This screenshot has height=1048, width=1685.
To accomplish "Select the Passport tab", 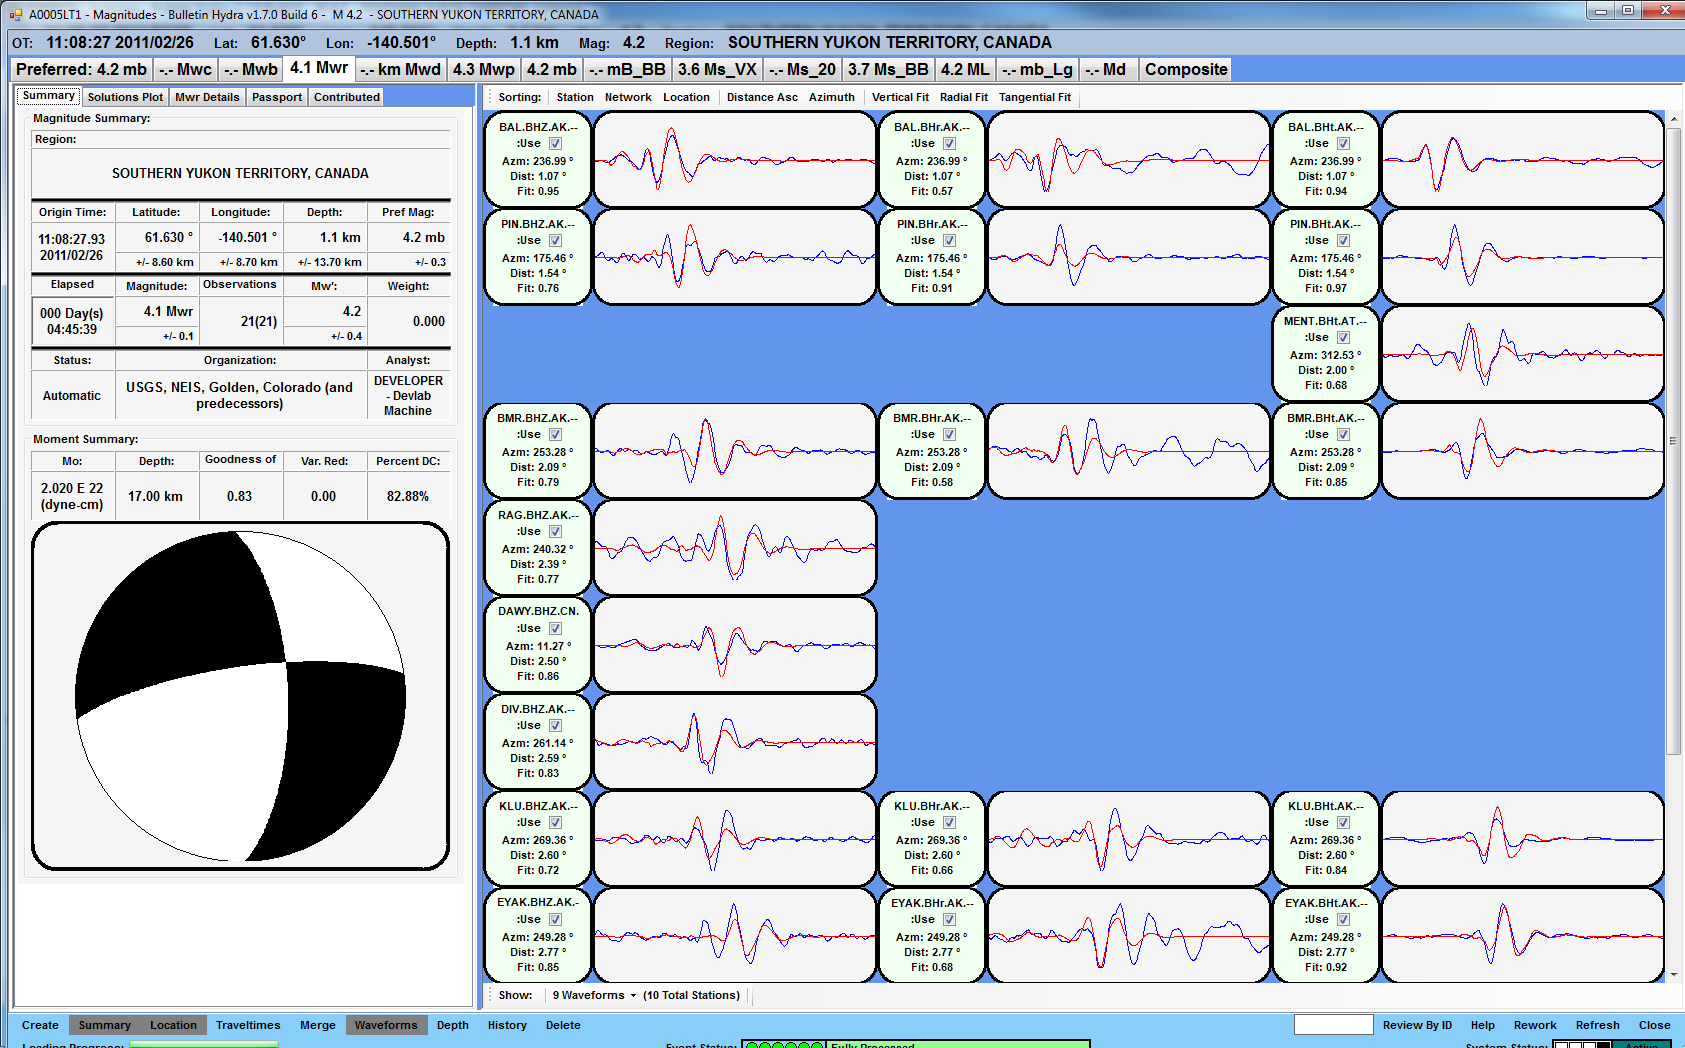I will (277, 97).
